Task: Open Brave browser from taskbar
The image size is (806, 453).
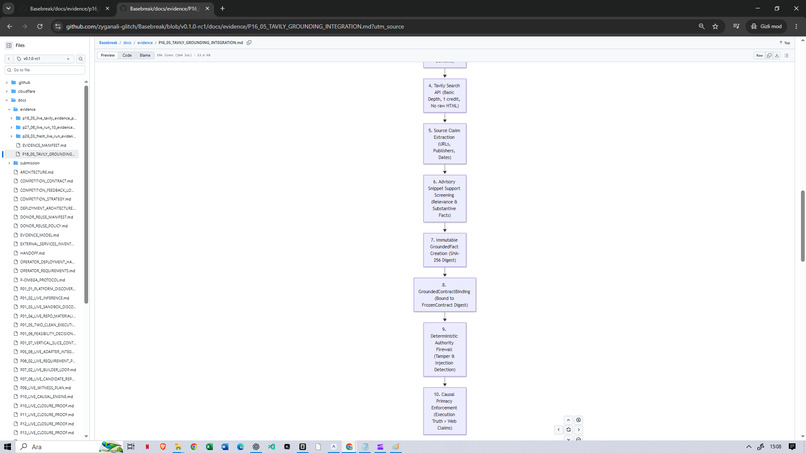Action: click(x=163, y=447)
